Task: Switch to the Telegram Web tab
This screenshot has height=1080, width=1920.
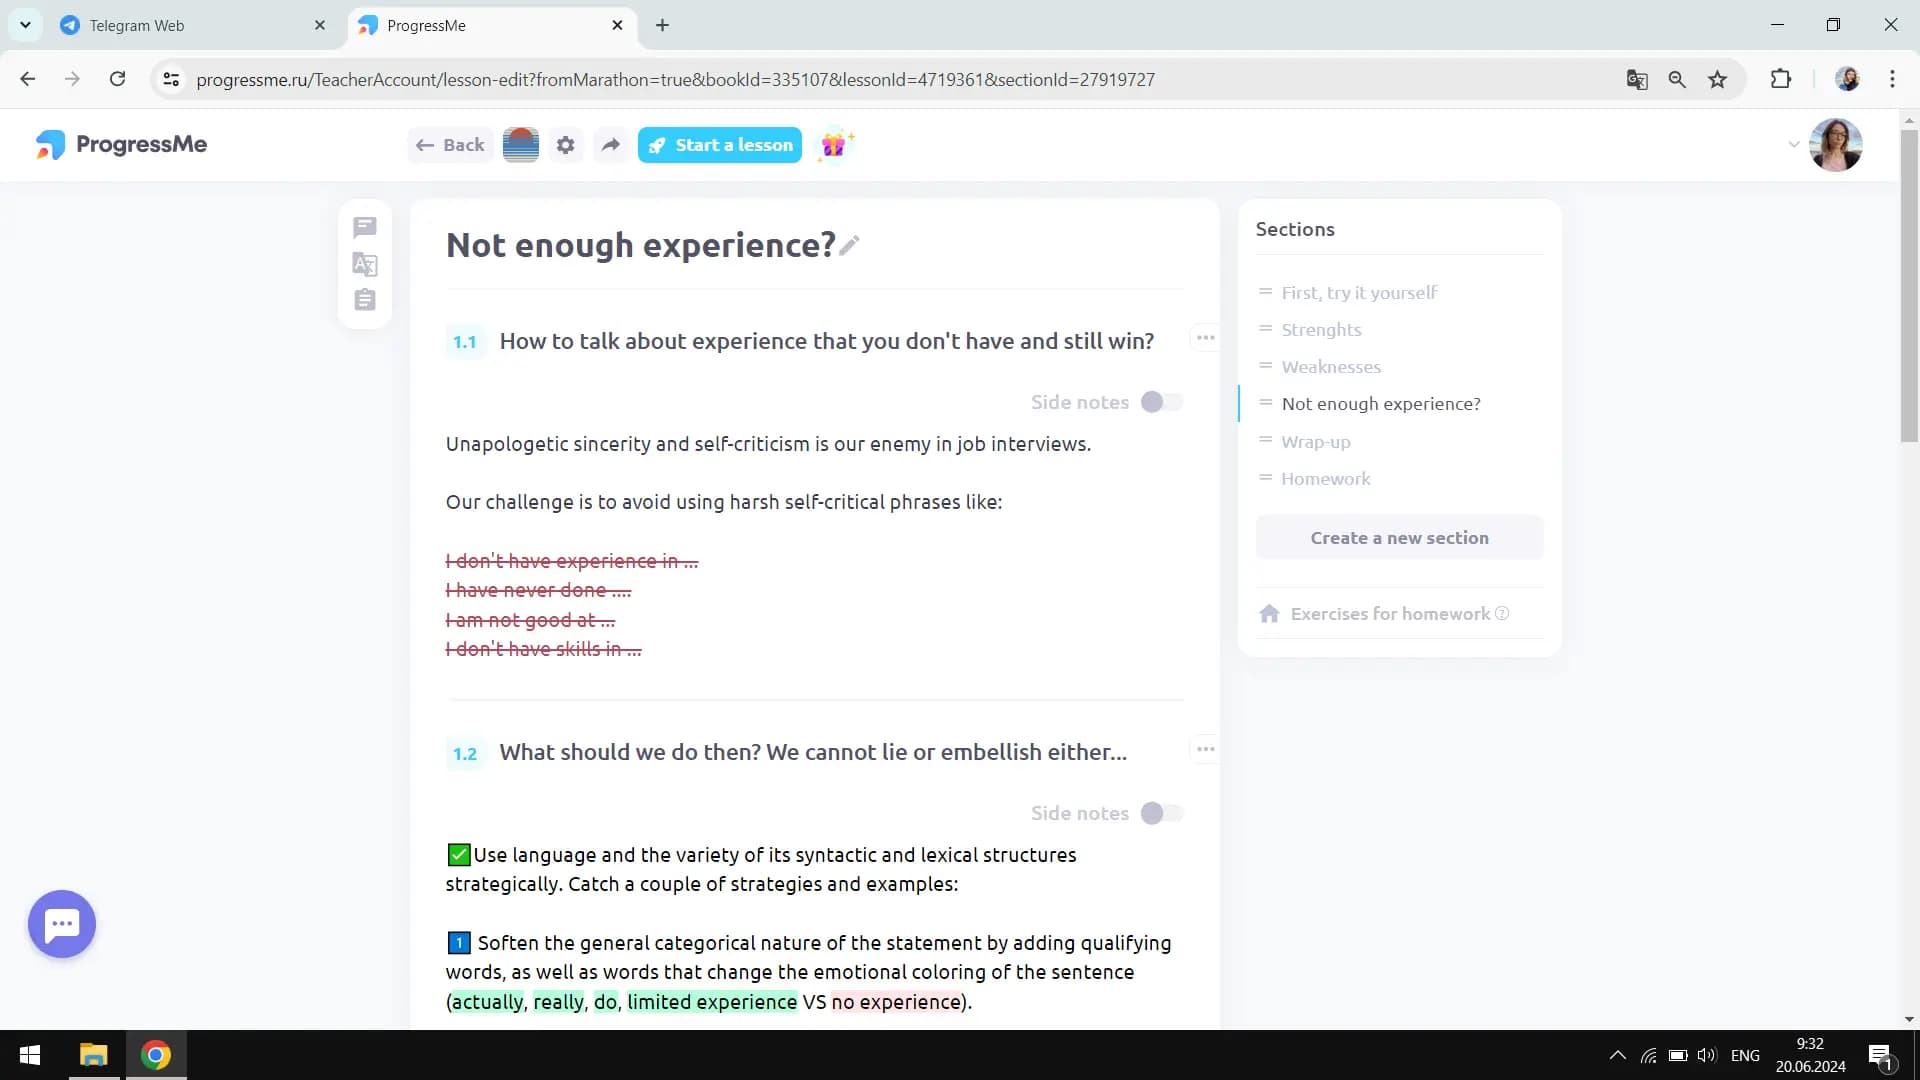Action: tap(137, 25)
